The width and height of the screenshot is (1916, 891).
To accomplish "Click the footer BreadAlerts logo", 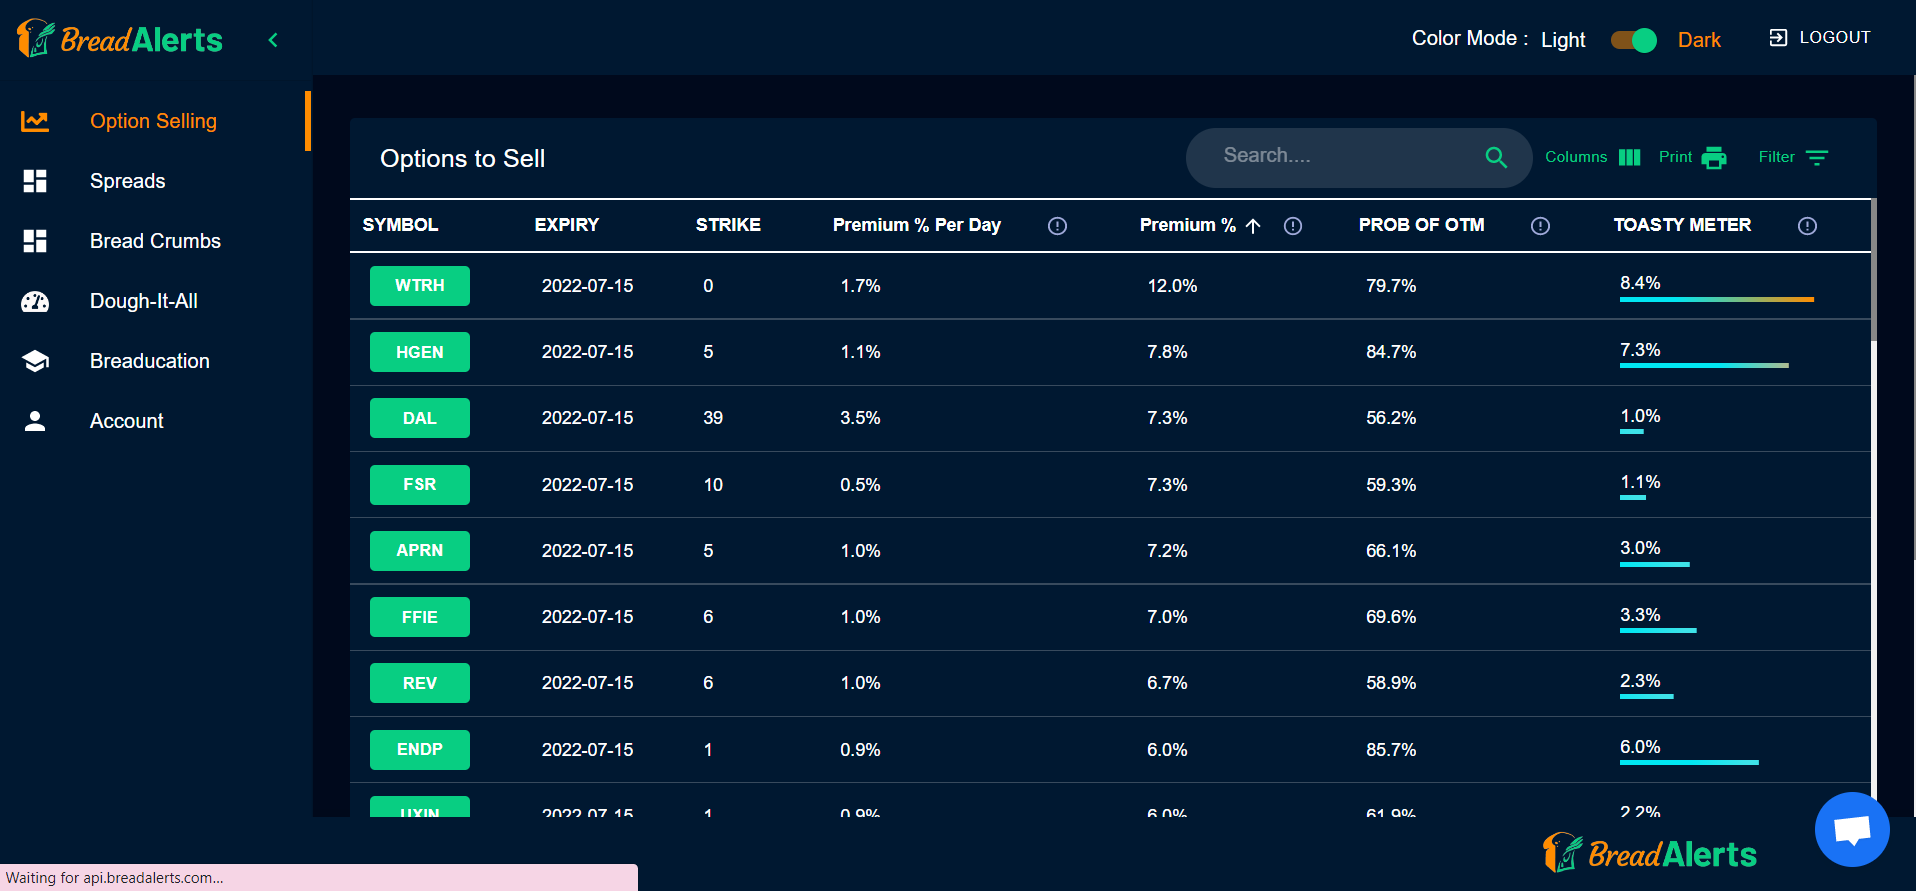I will pyautogui.click(x=1649, y=854).
